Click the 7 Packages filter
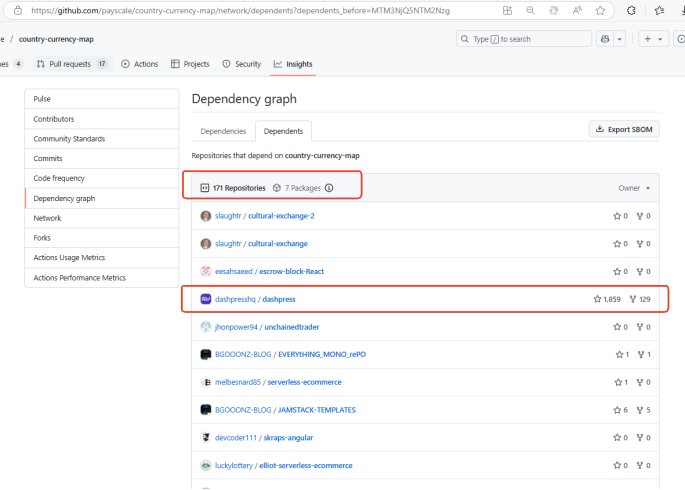 pyautogui.click(x=297, y=188)
